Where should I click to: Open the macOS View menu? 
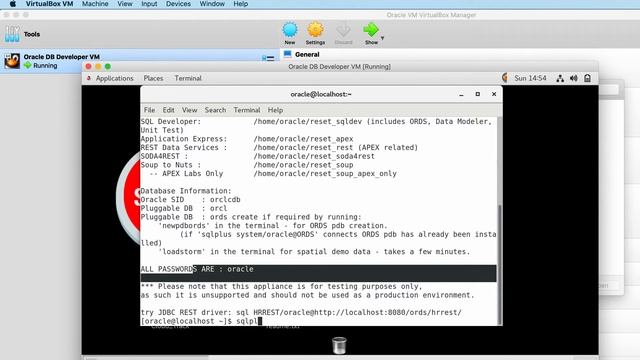coord(125,4)
